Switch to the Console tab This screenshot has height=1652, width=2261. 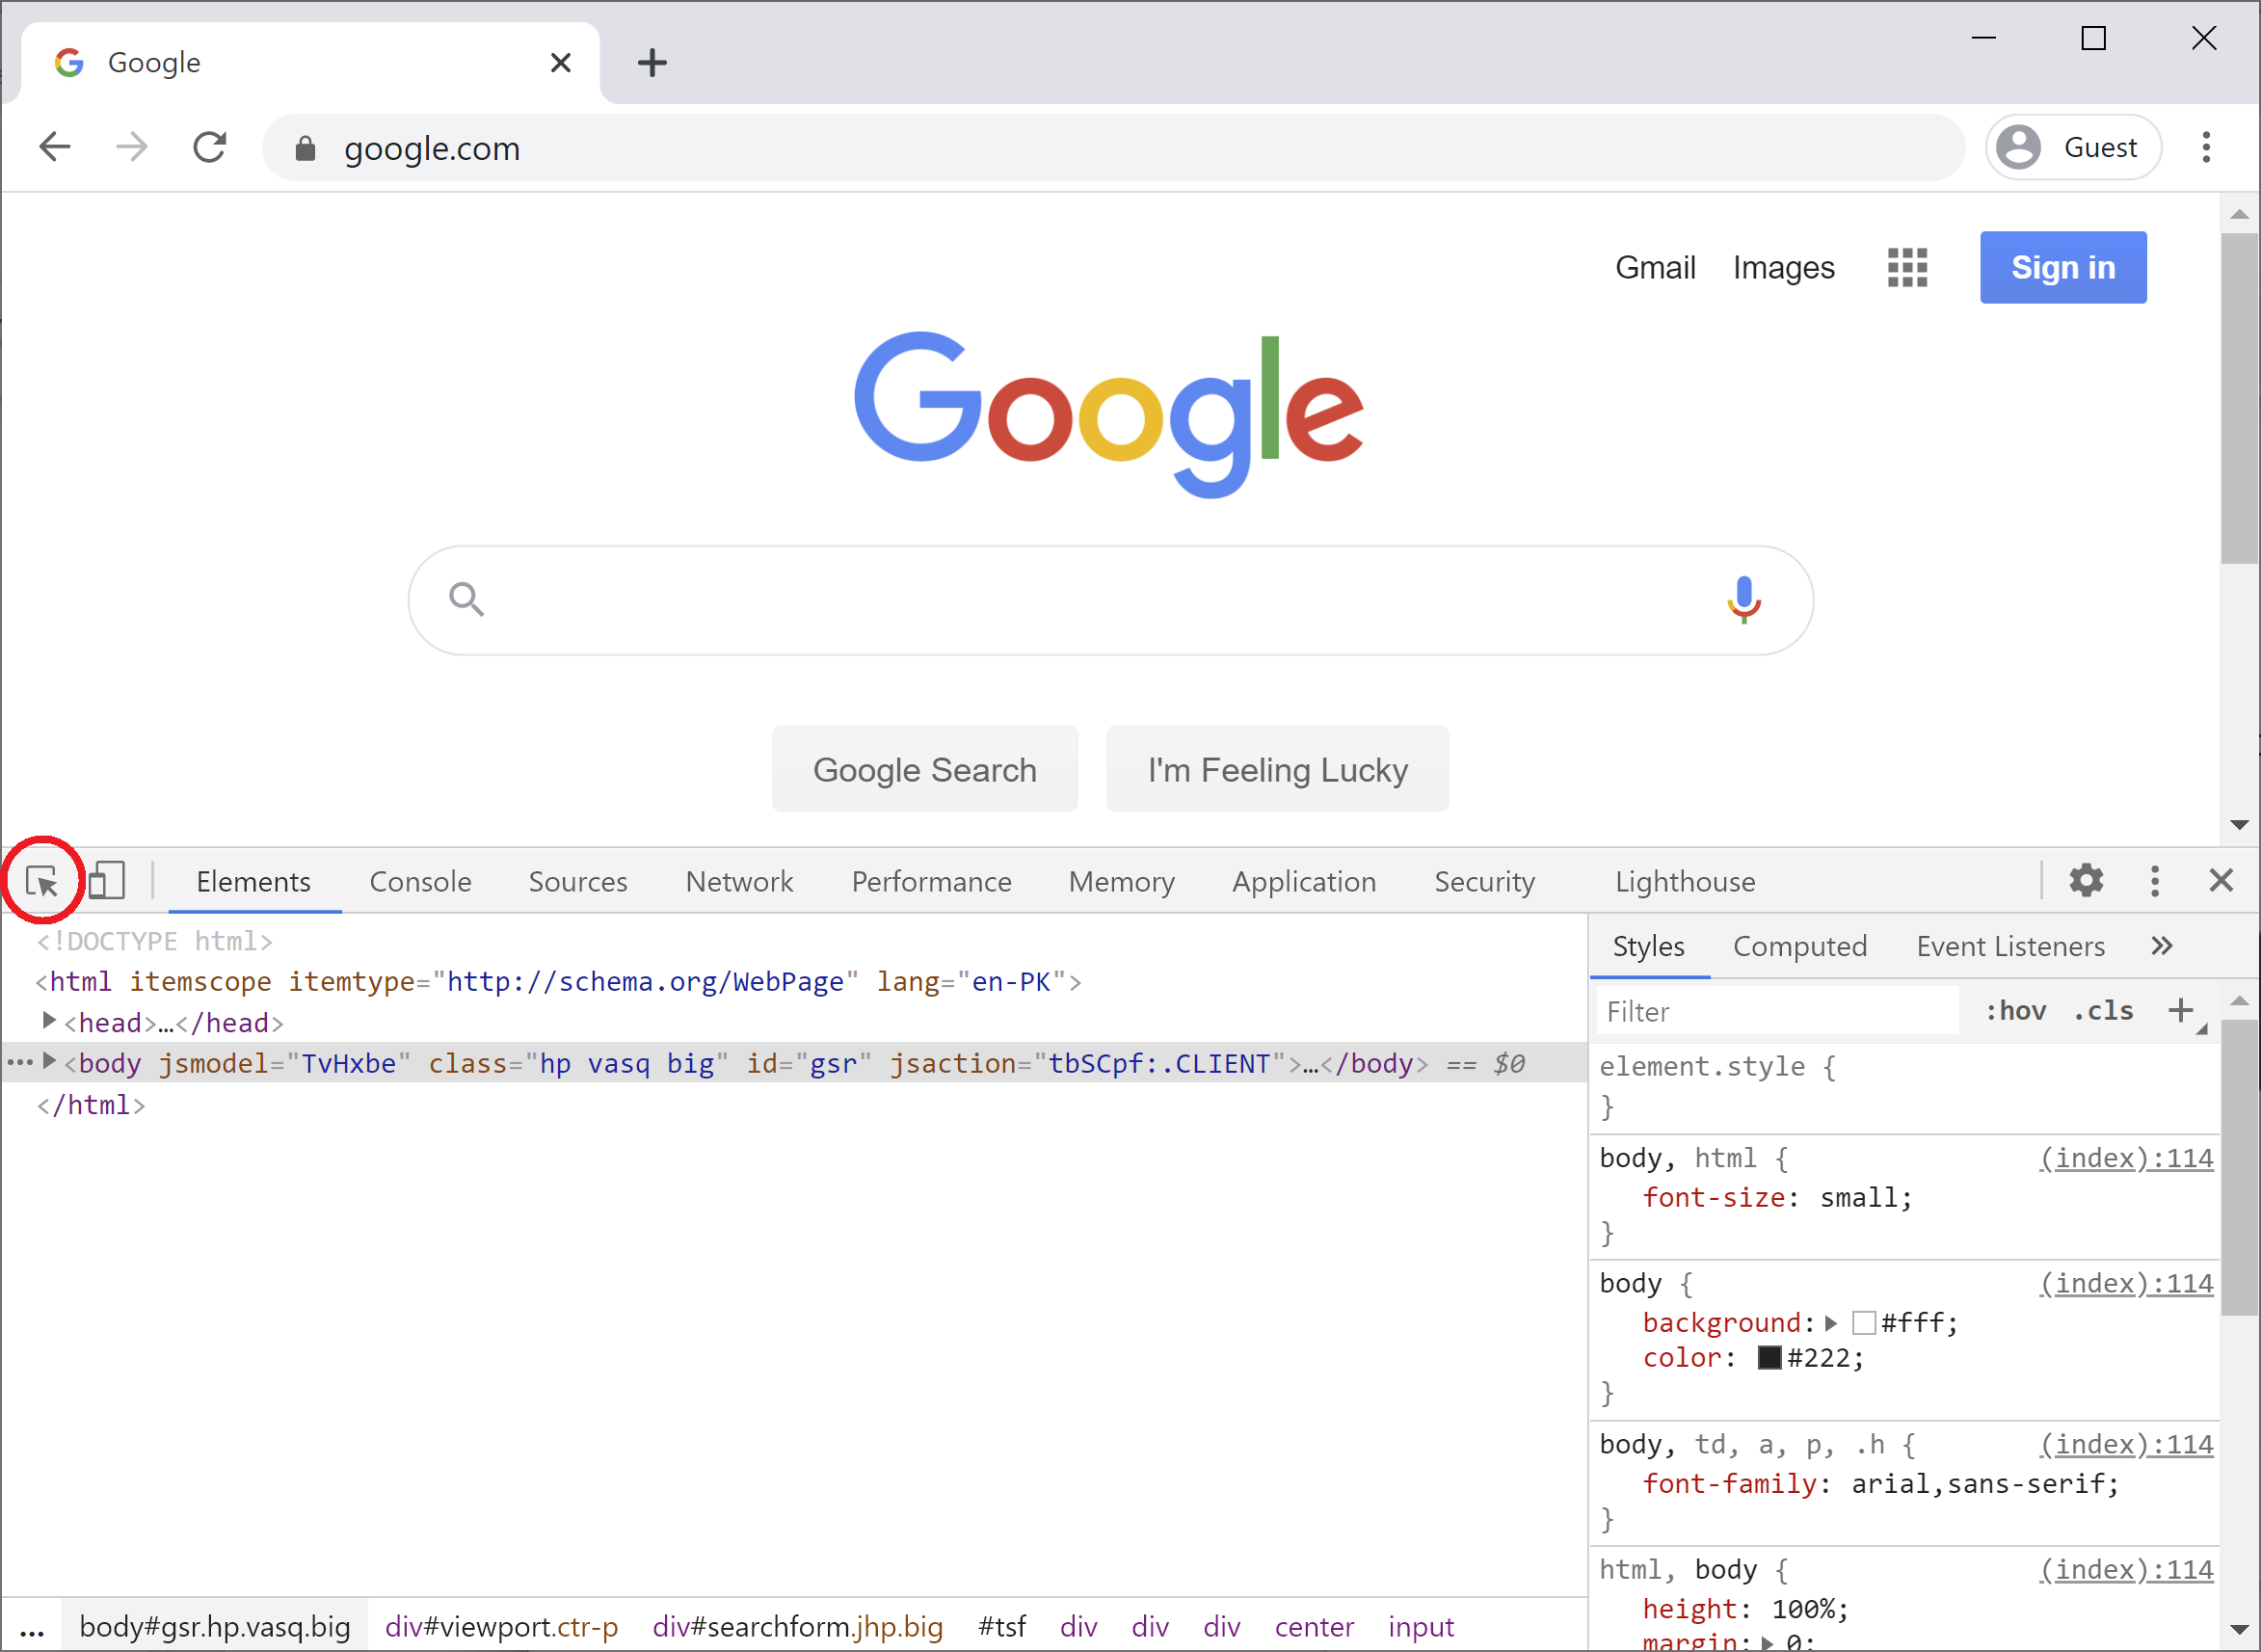click(420, 882)
